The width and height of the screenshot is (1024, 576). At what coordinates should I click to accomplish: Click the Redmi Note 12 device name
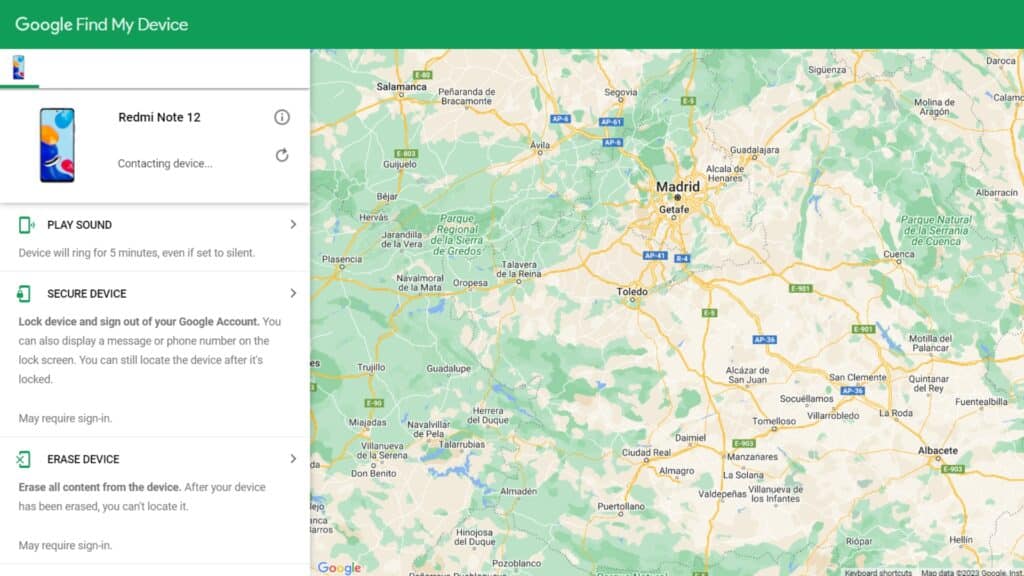click(159, 118)
